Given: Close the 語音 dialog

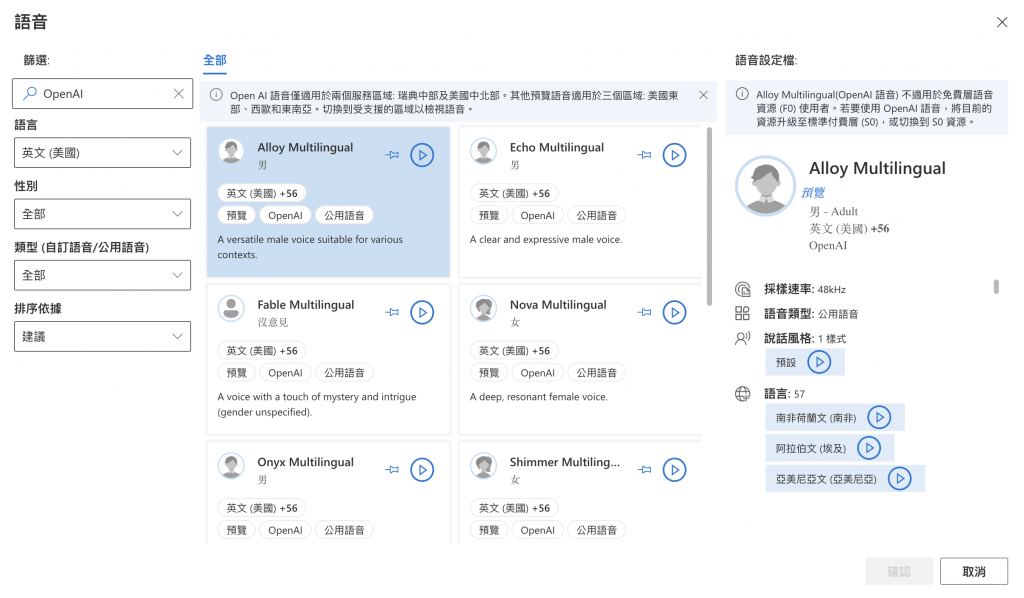Looking at the screenshot, I should pos(1002,22).
